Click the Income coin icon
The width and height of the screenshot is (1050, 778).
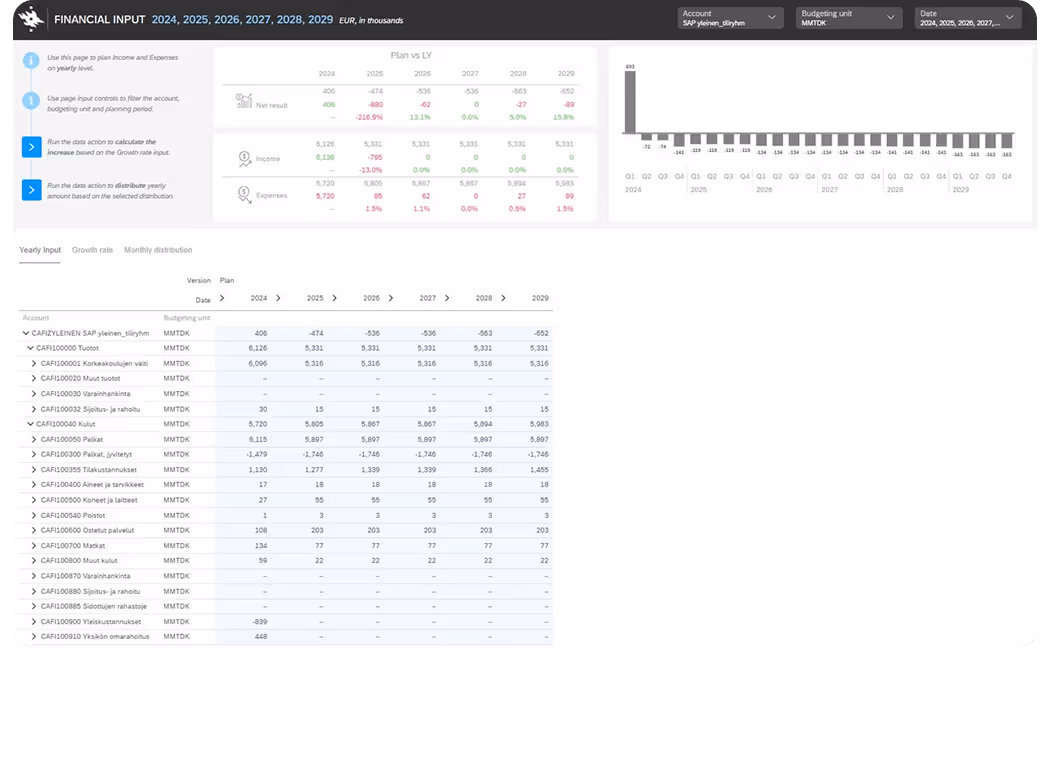click(x=245, y=159)
